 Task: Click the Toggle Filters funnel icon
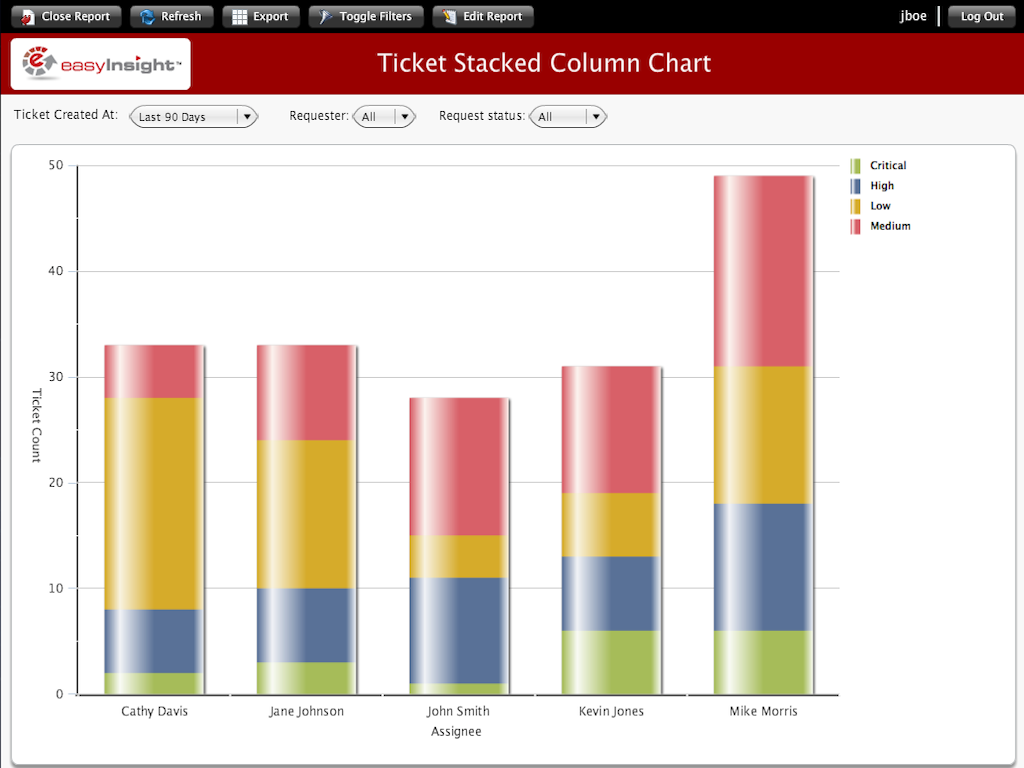tap(326, 17)
